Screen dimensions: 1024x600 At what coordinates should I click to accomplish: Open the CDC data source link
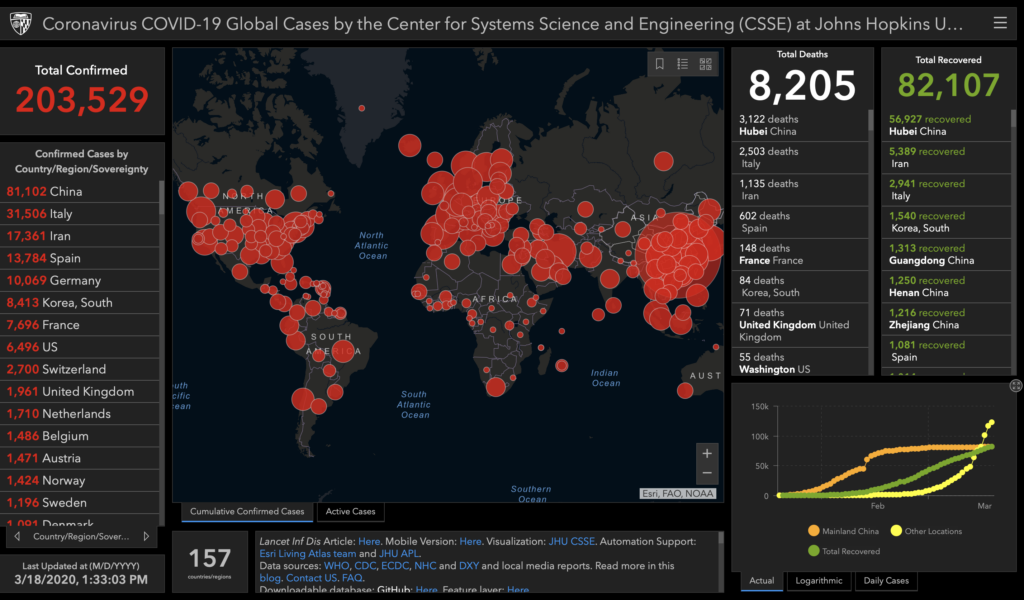365,566
